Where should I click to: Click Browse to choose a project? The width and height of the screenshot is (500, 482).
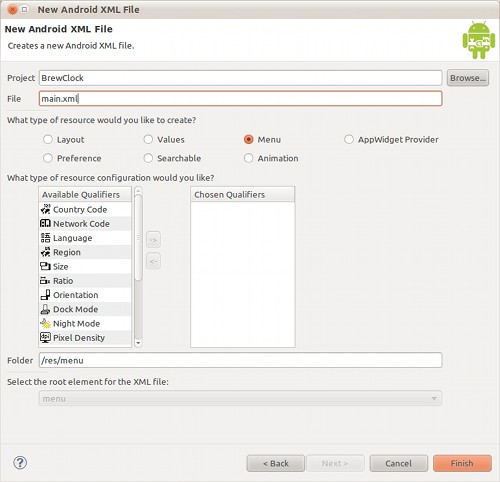468,78
